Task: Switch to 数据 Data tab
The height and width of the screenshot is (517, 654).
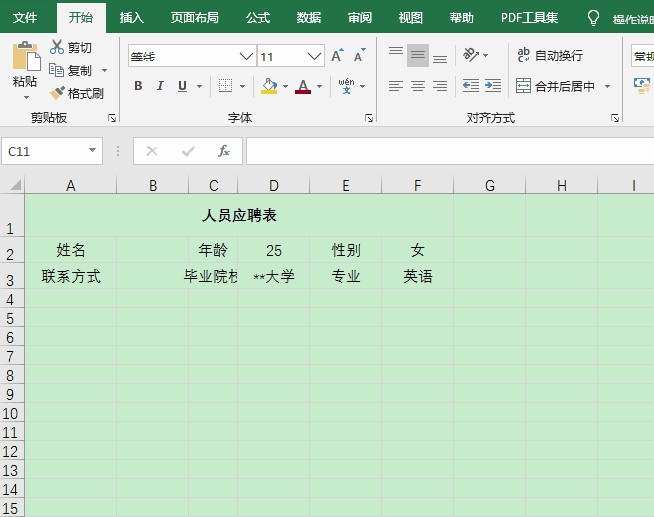Action: [x=309, y=18]
